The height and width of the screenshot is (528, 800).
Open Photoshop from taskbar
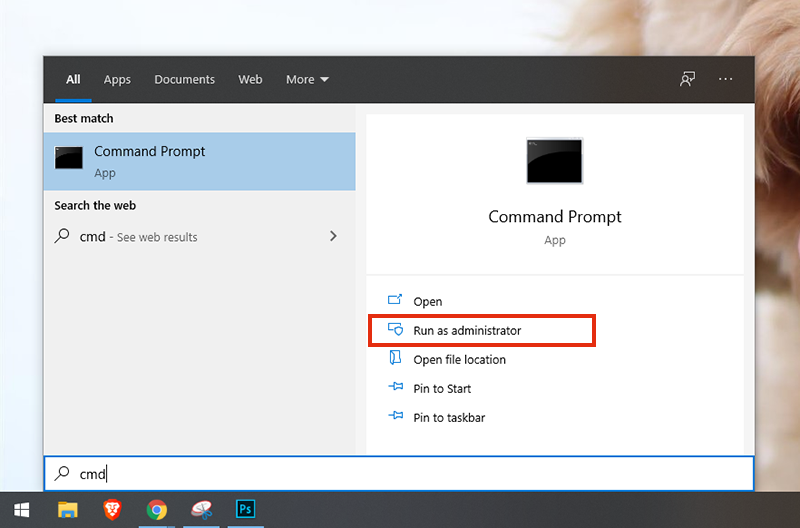[245, 509]
